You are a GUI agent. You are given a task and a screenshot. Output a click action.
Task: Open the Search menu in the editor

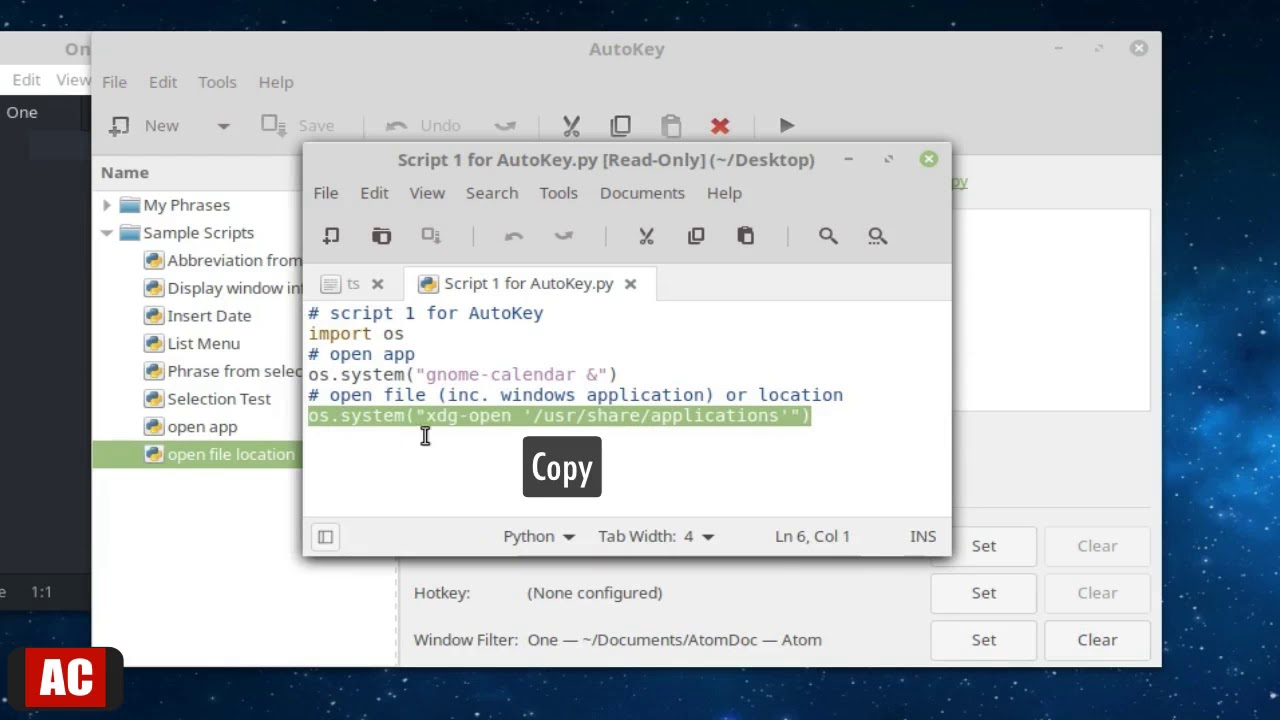click(492, 193)
